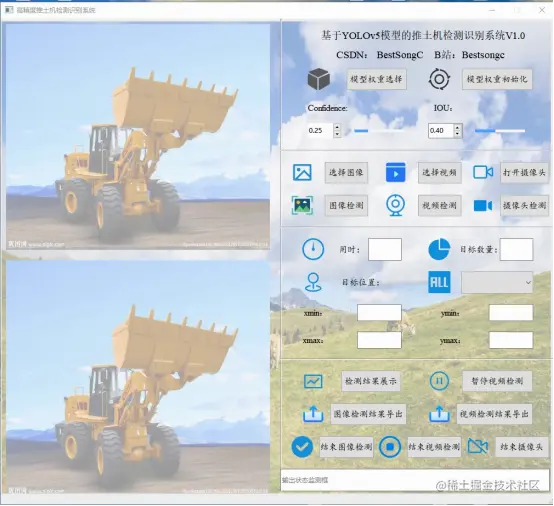
Task: Click the ymax input field
Action: [x=511, y=340]
